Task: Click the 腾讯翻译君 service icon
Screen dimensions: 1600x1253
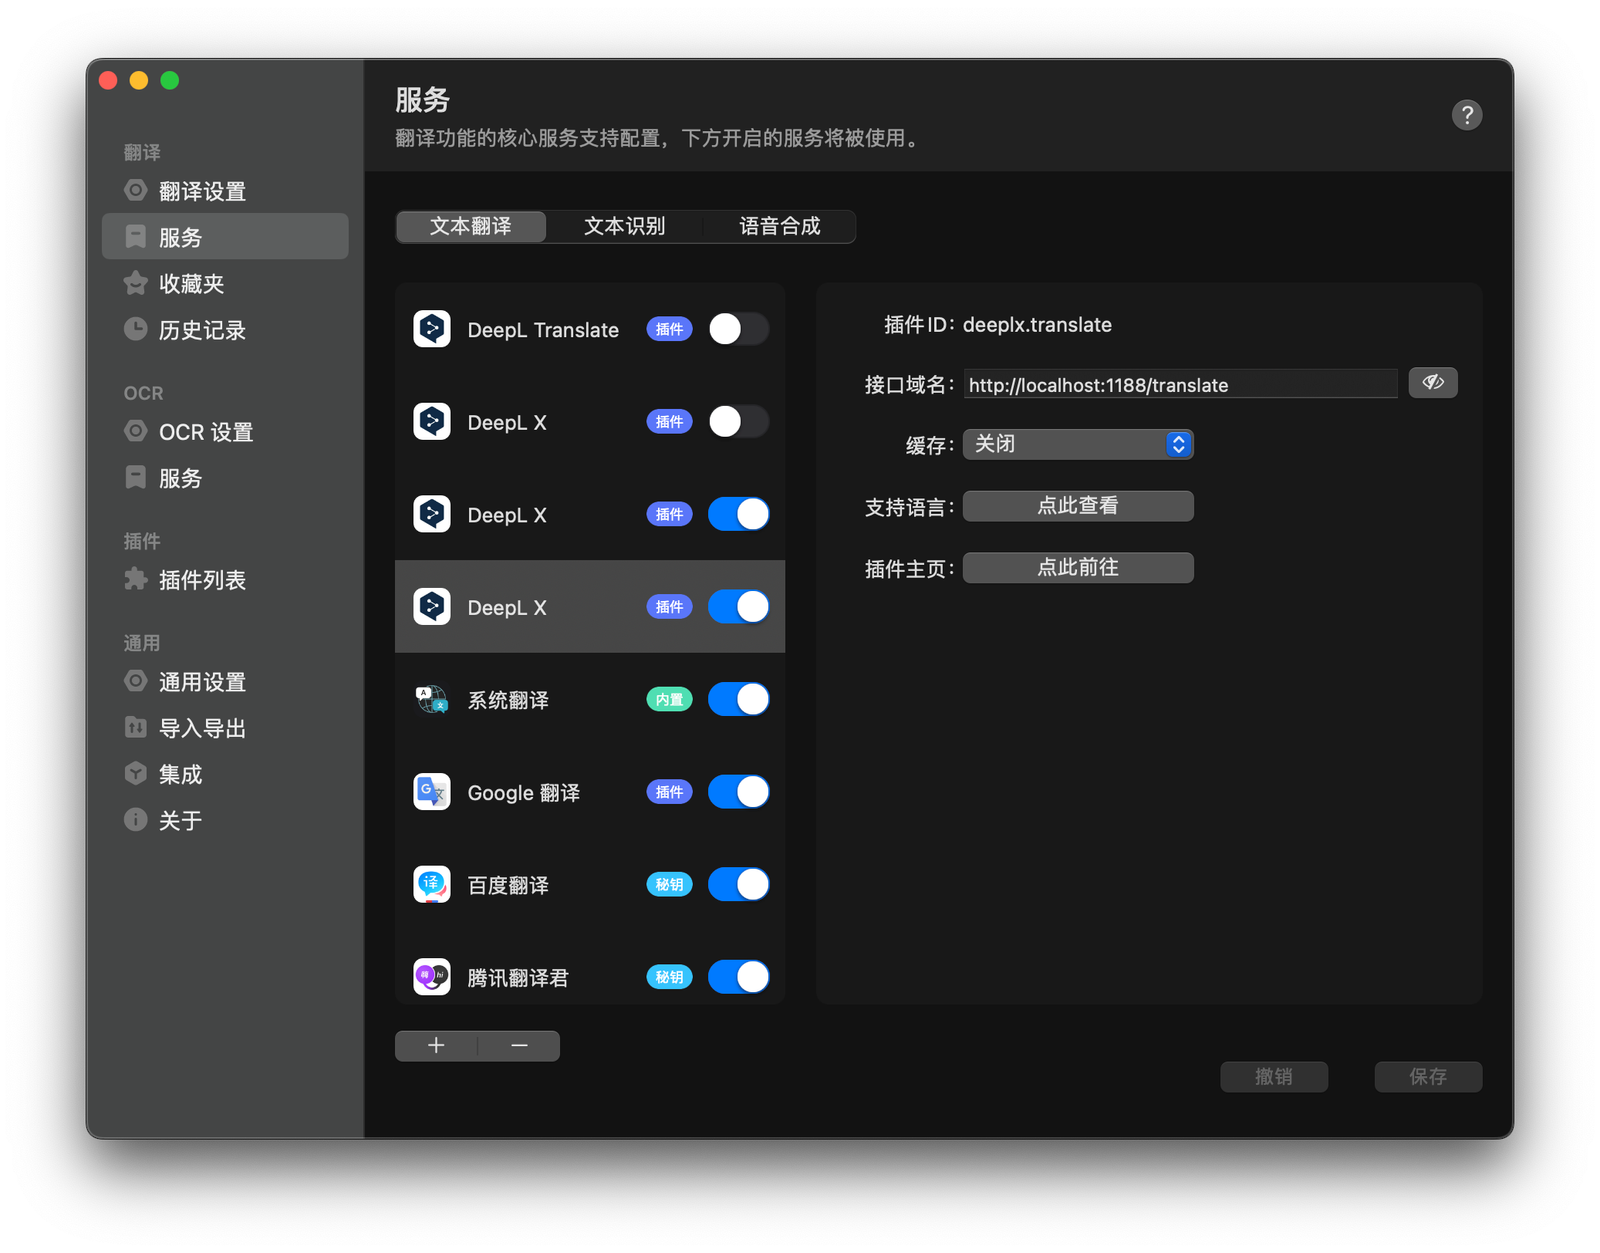Action: click(x=431, y=977)
